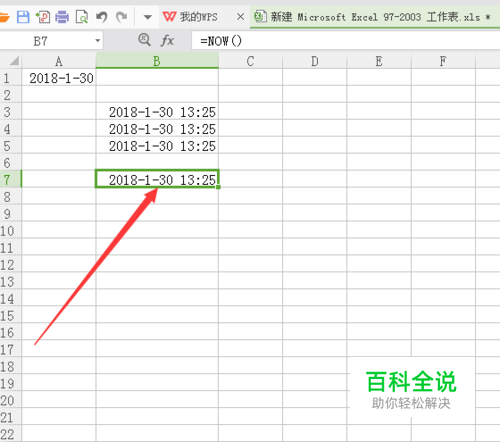Viewport: 500px width, 442px height.
Task: Open the Name Box dropdown arrow
Action: pyautogui.click(x=98, y=41)
